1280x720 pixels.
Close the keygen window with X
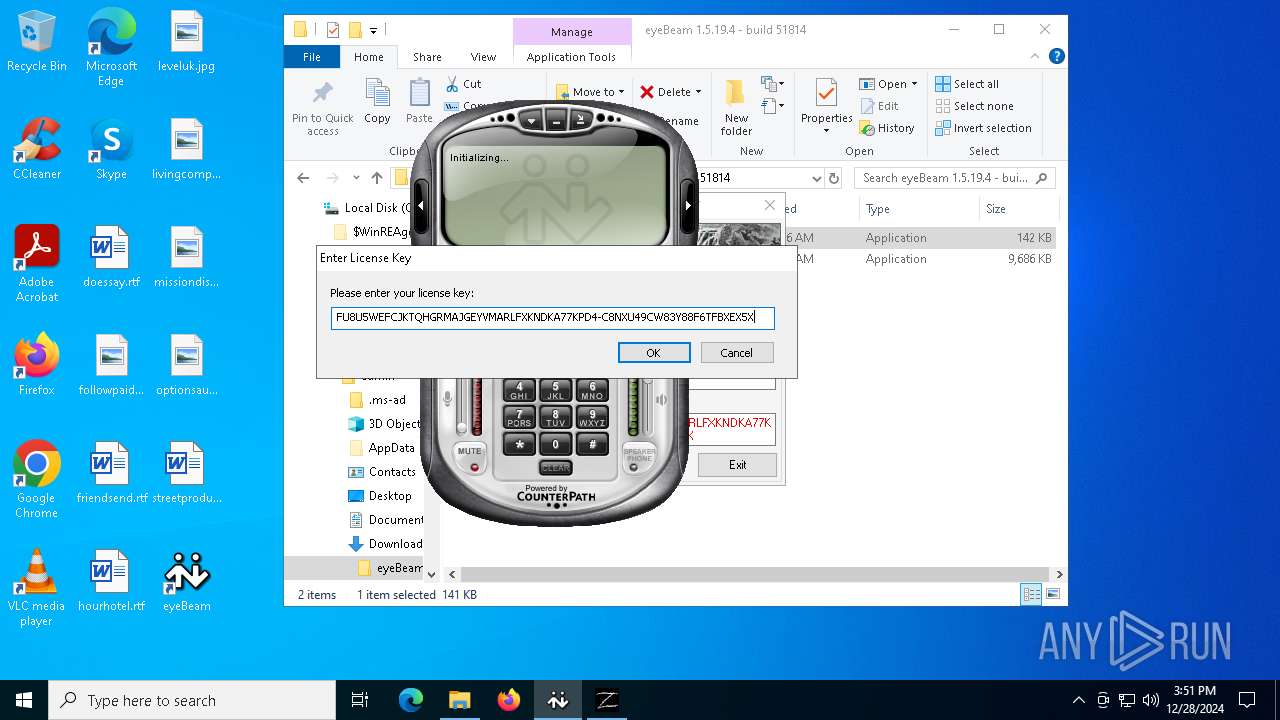769,205
